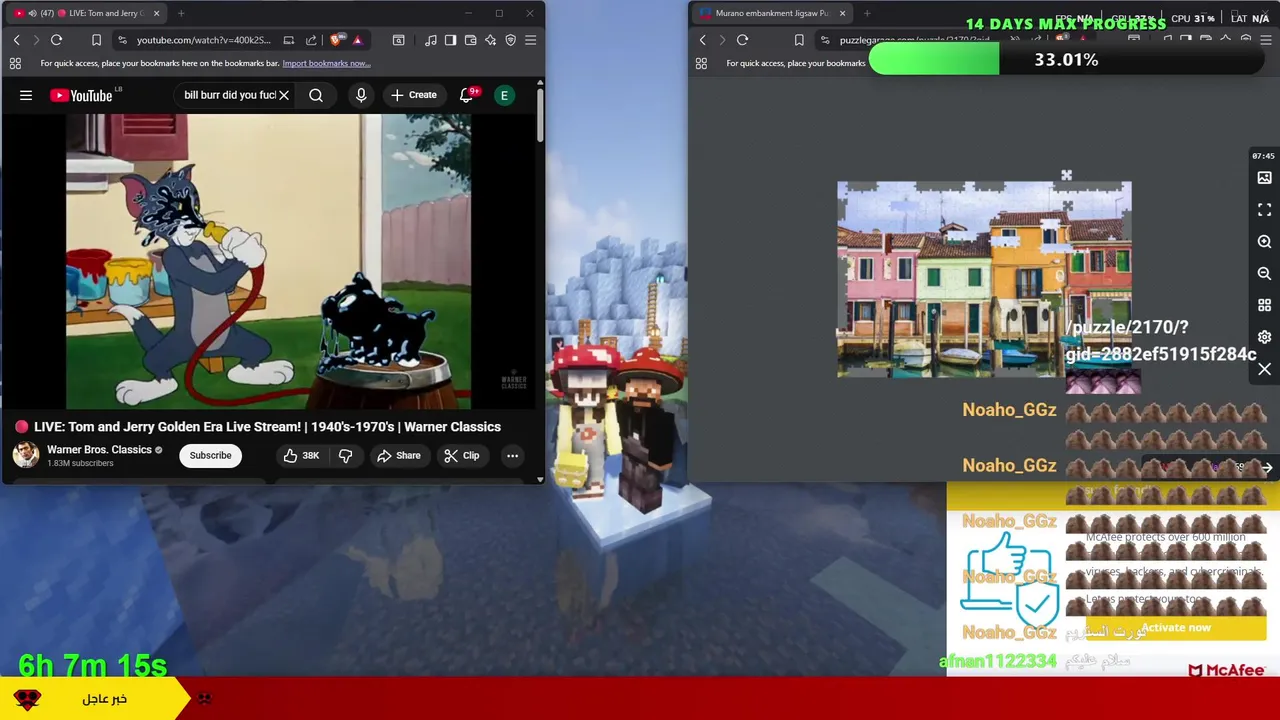The image size is (1280, 720).
Task: Open jigsaw puzzle settings gear
Action: pos(1264,337)
